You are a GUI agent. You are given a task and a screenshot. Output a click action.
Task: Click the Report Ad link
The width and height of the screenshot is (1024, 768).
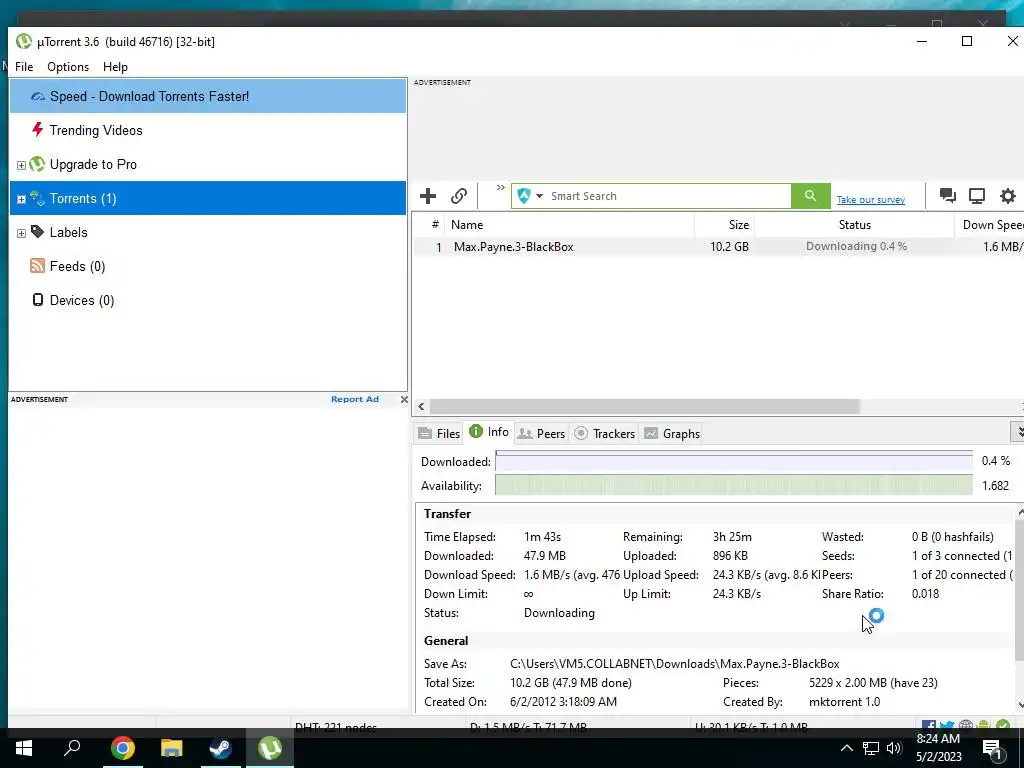coord(355,399)
